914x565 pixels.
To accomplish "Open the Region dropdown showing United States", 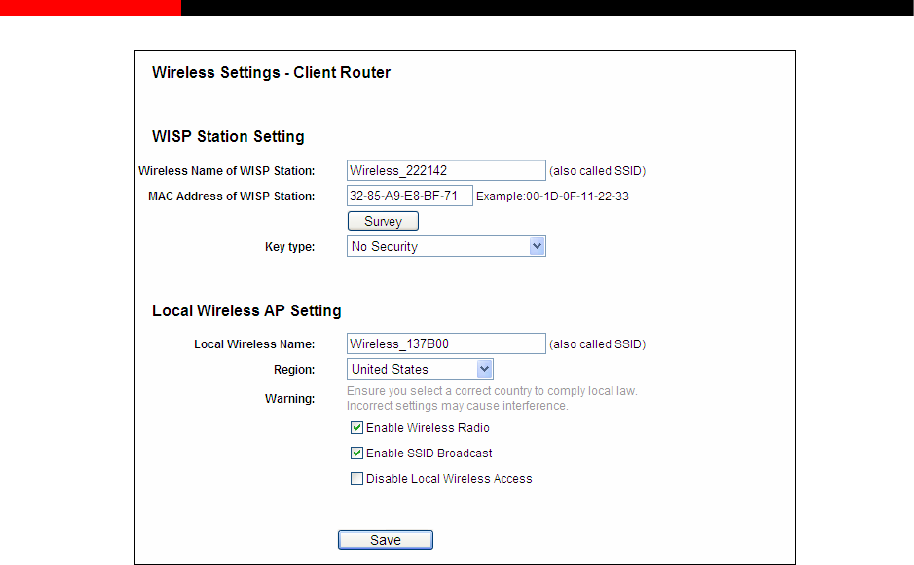I will pos(420,369).
